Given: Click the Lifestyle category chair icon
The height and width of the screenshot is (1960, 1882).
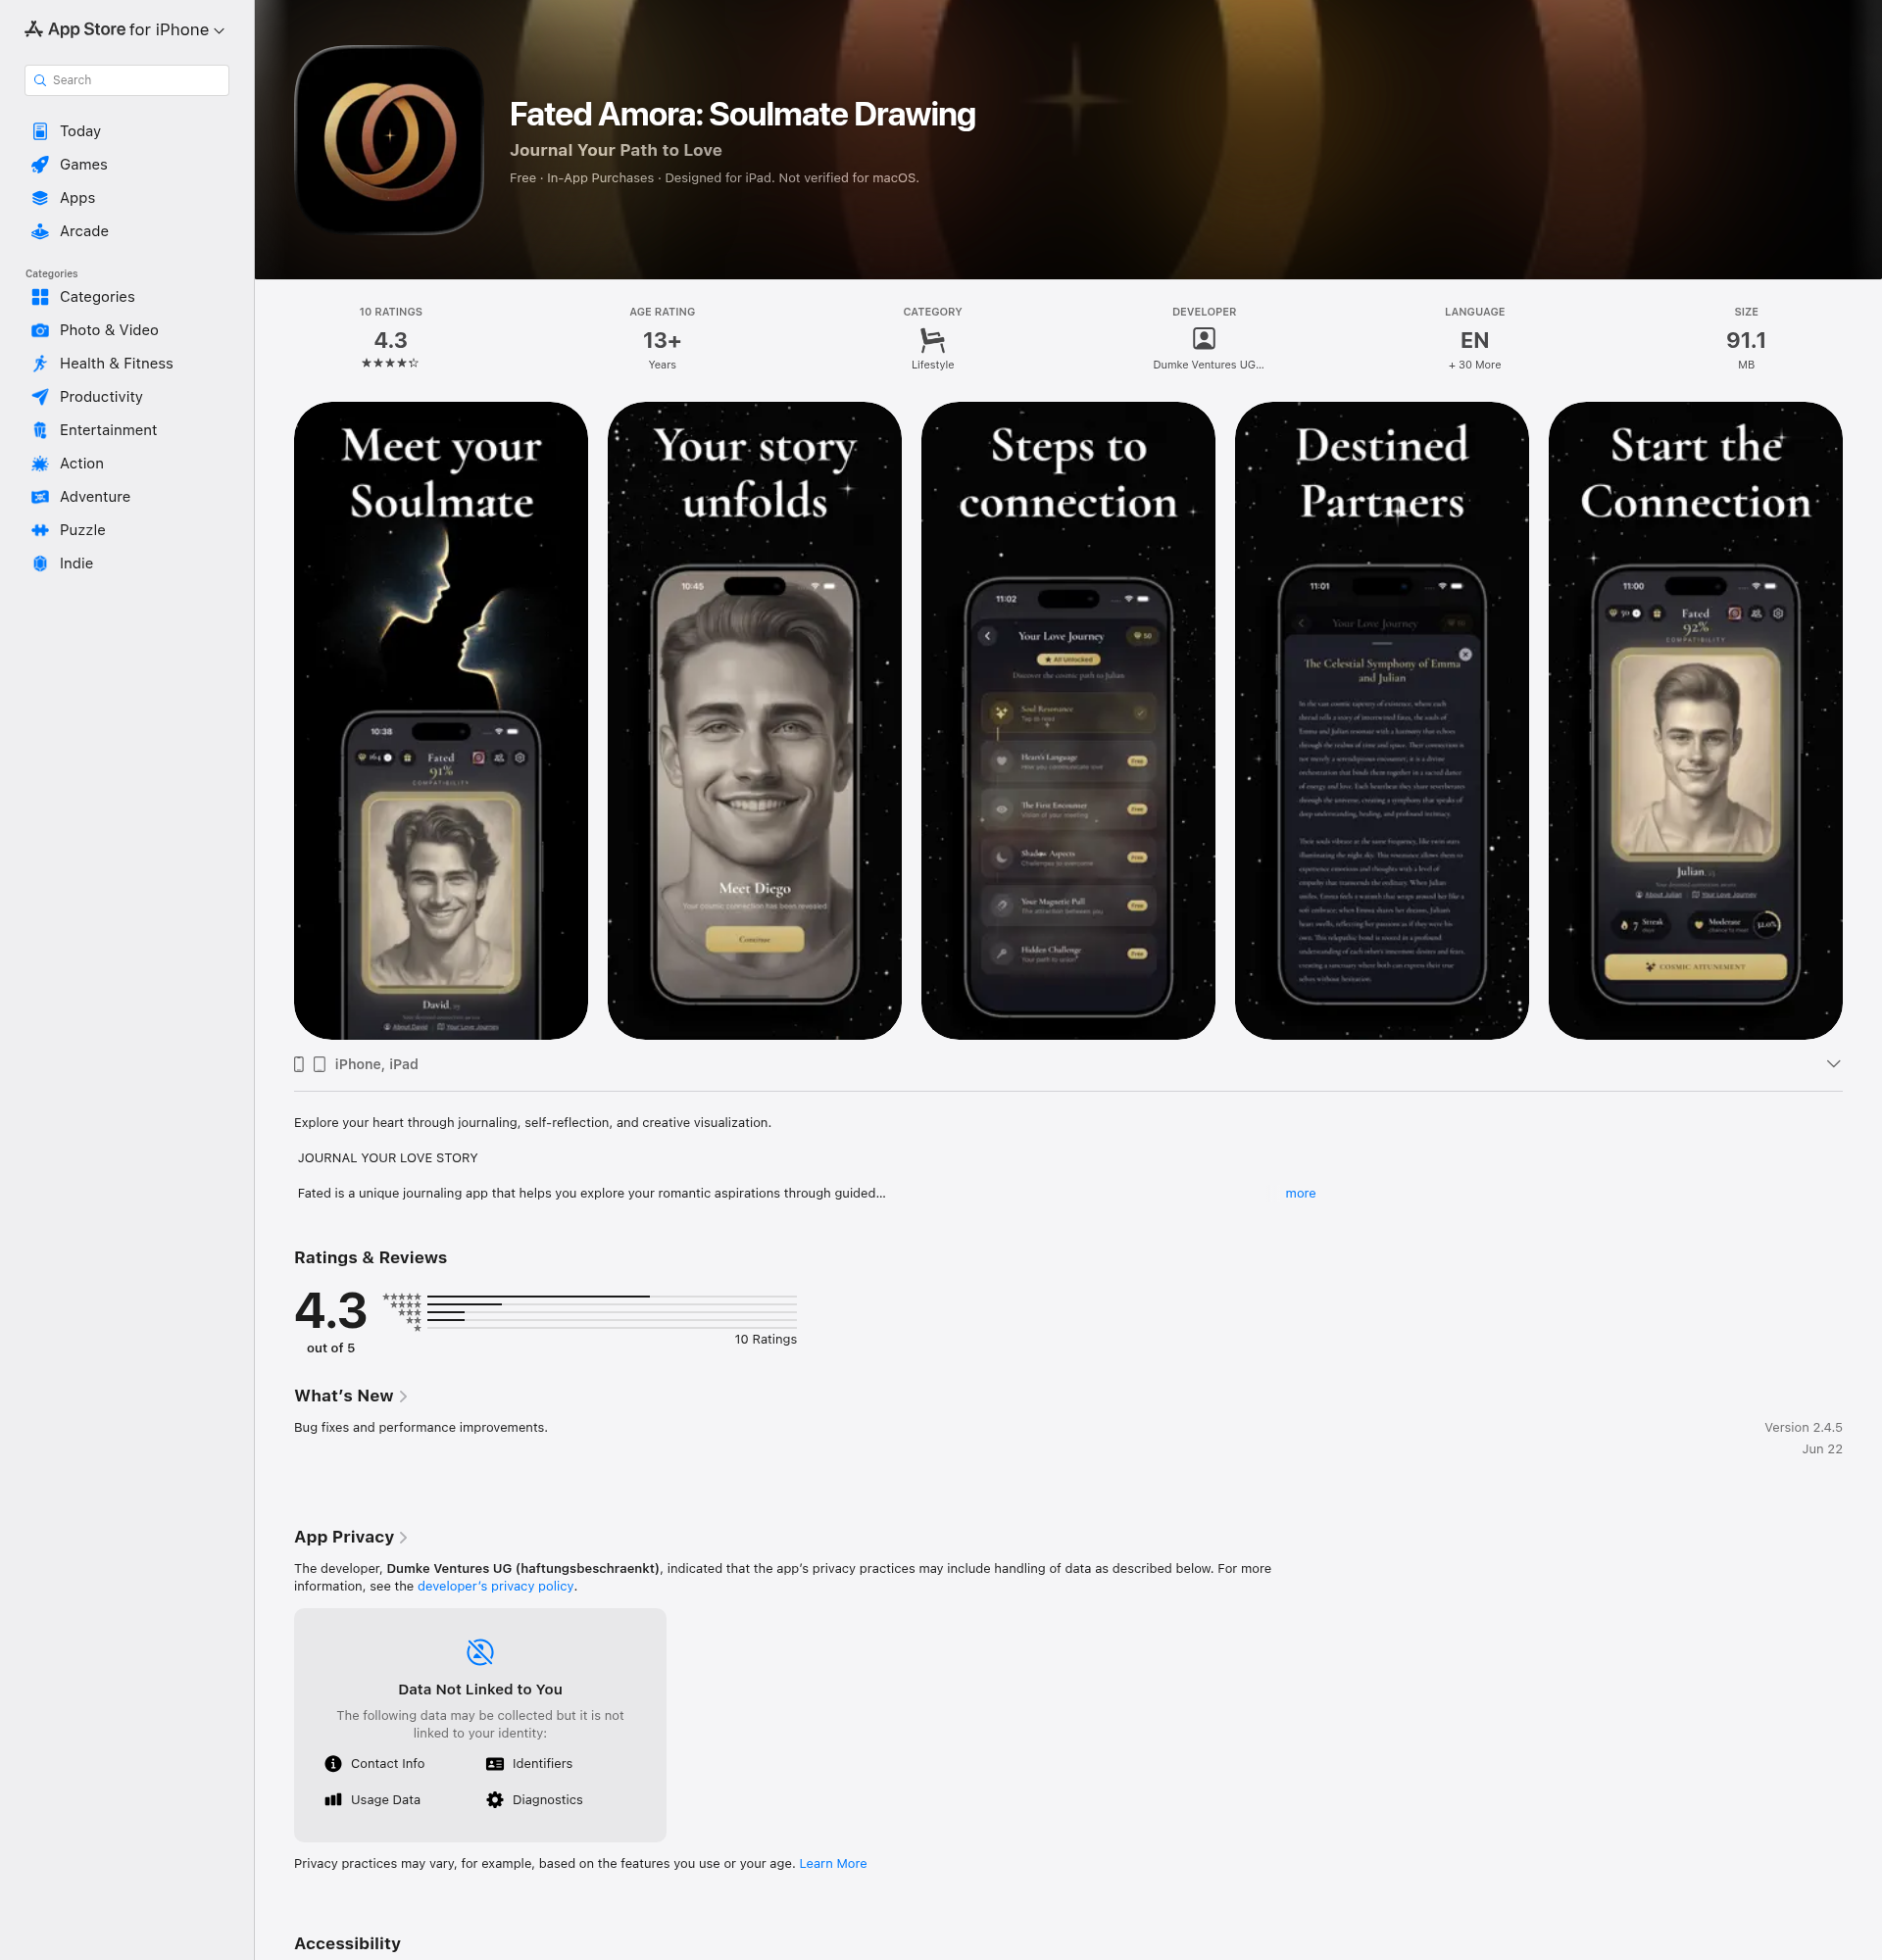Looking at the screenshot, I should coord(932,340).
